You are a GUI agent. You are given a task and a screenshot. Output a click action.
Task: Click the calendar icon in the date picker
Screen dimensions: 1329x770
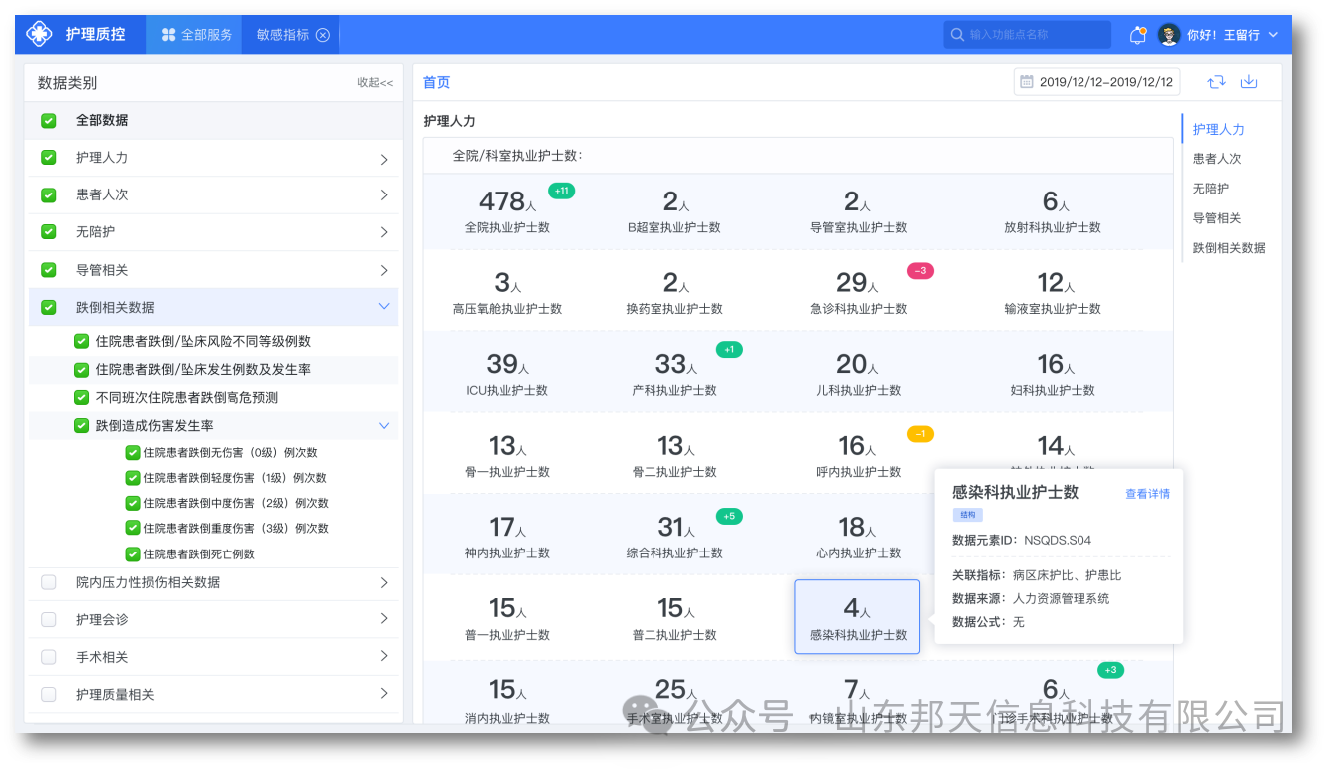(1027, 81)
